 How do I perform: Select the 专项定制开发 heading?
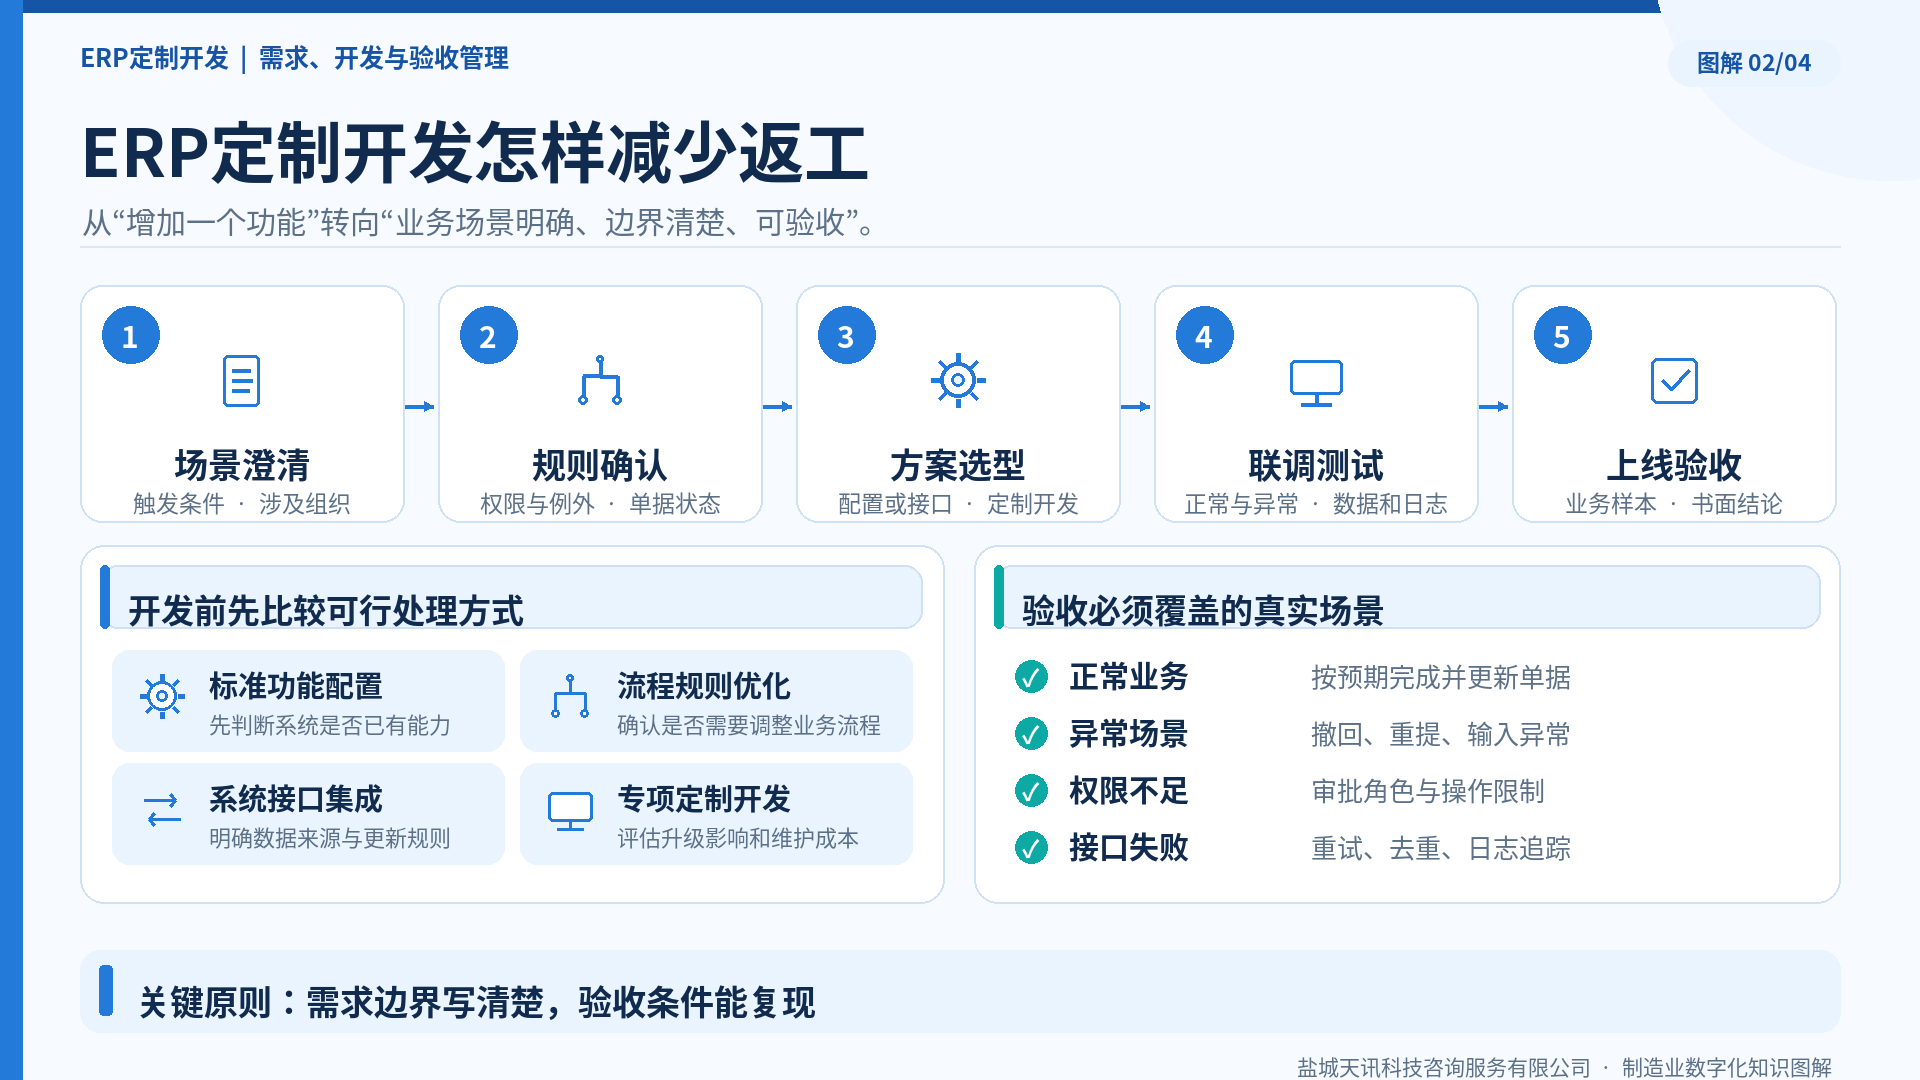point(704,799)
